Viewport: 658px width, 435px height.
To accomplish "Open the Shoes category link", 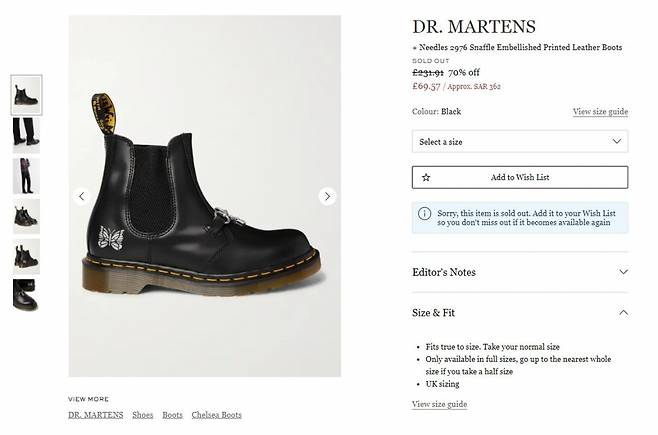I will click(143, 415).
